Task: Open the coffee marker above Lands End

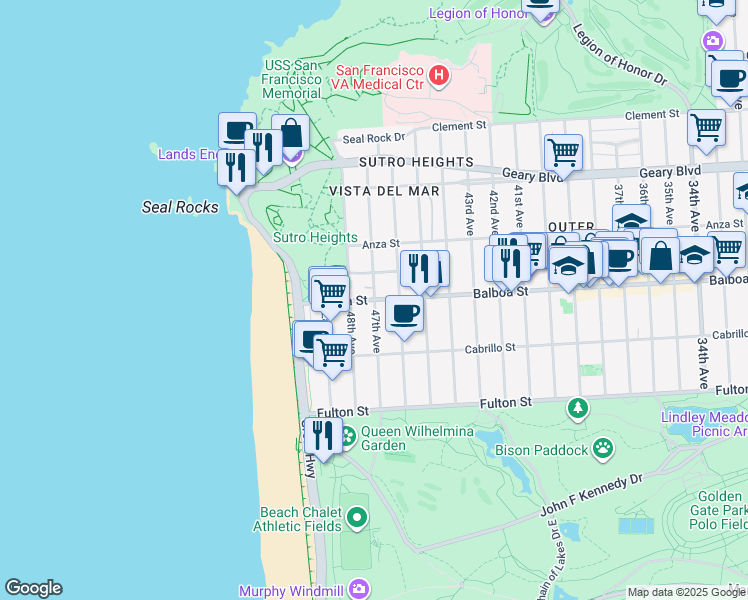Action: click(x=237, y=131)
